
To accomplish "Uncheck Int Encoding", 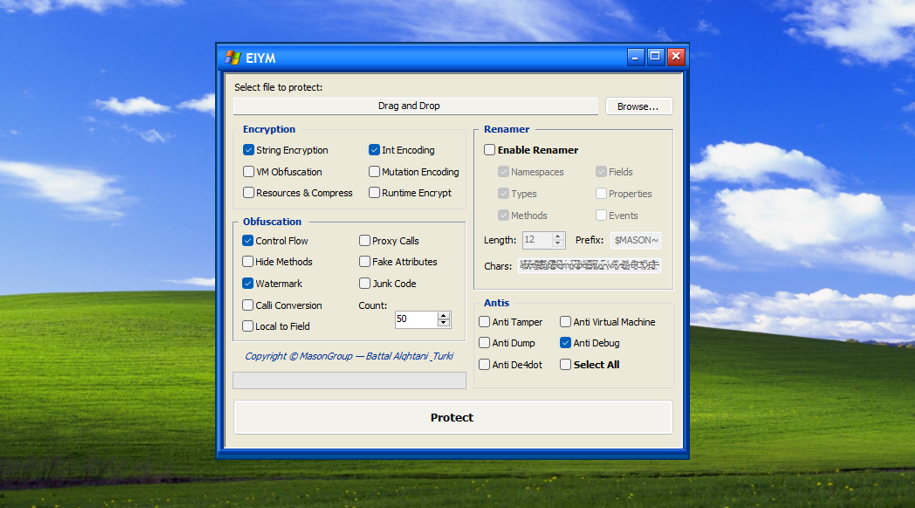I will 374,150.
